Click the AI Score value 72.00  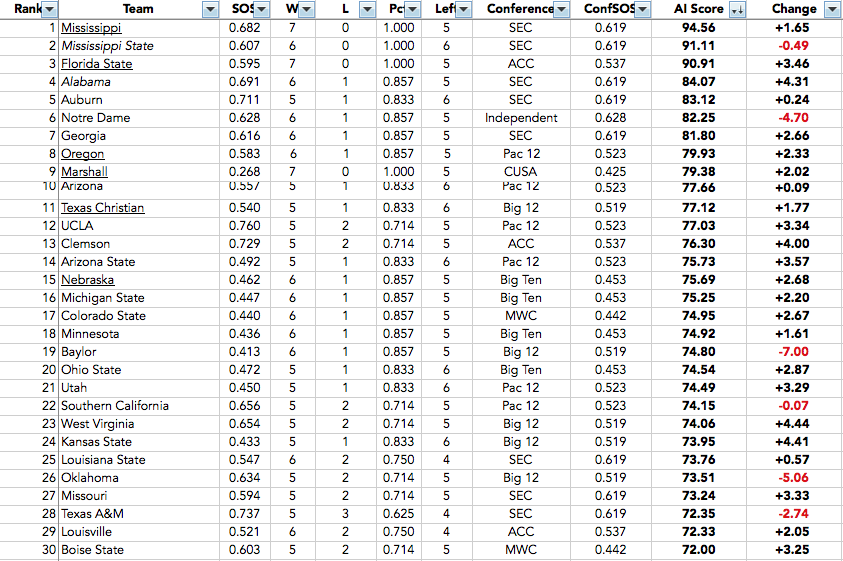pyautogui.click(x=698, y=550)
